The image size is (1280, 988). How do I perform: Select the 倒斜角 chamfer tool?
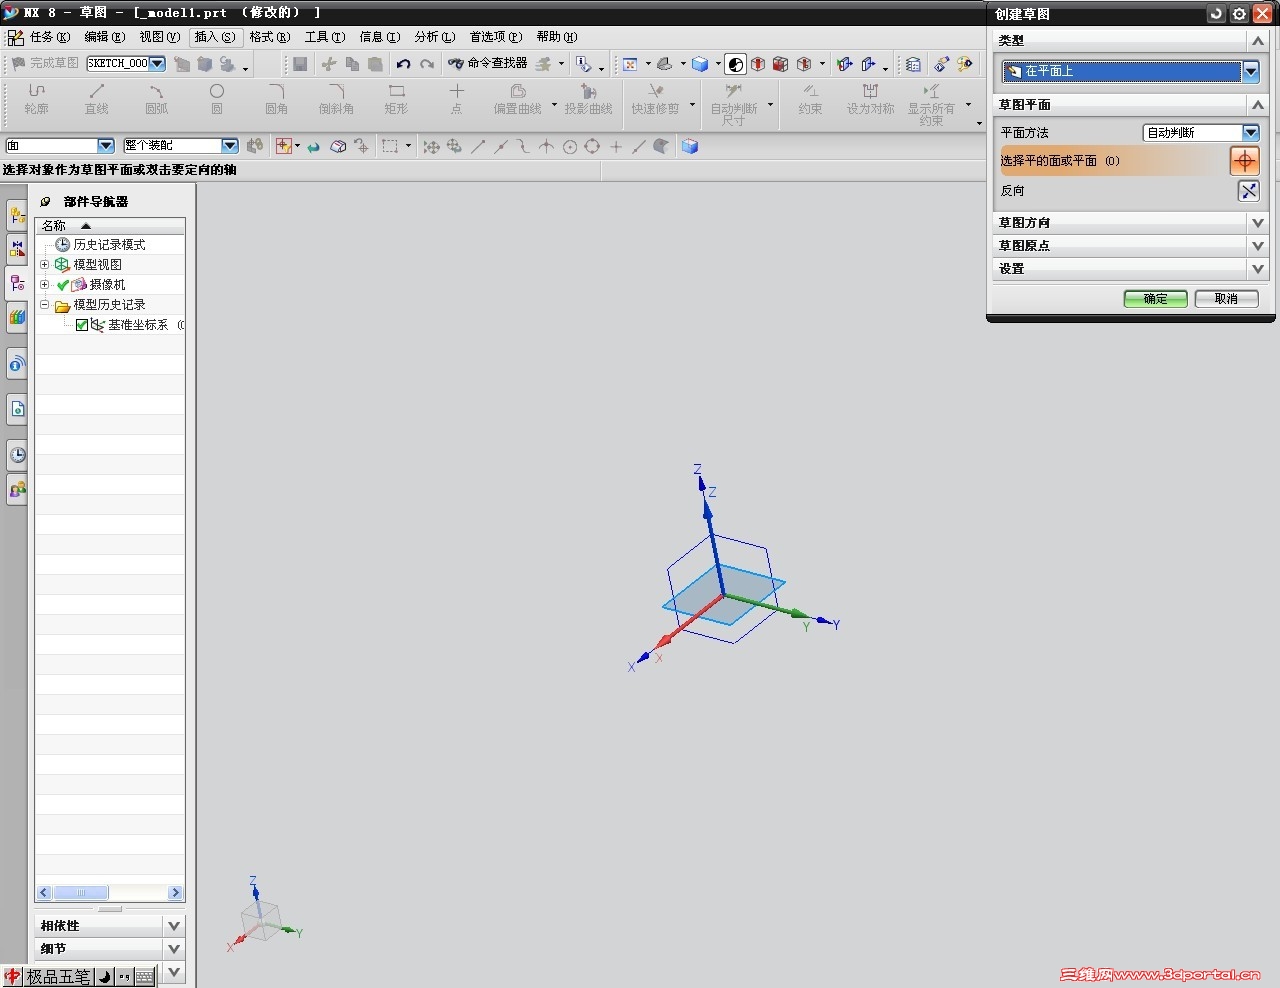336,99
